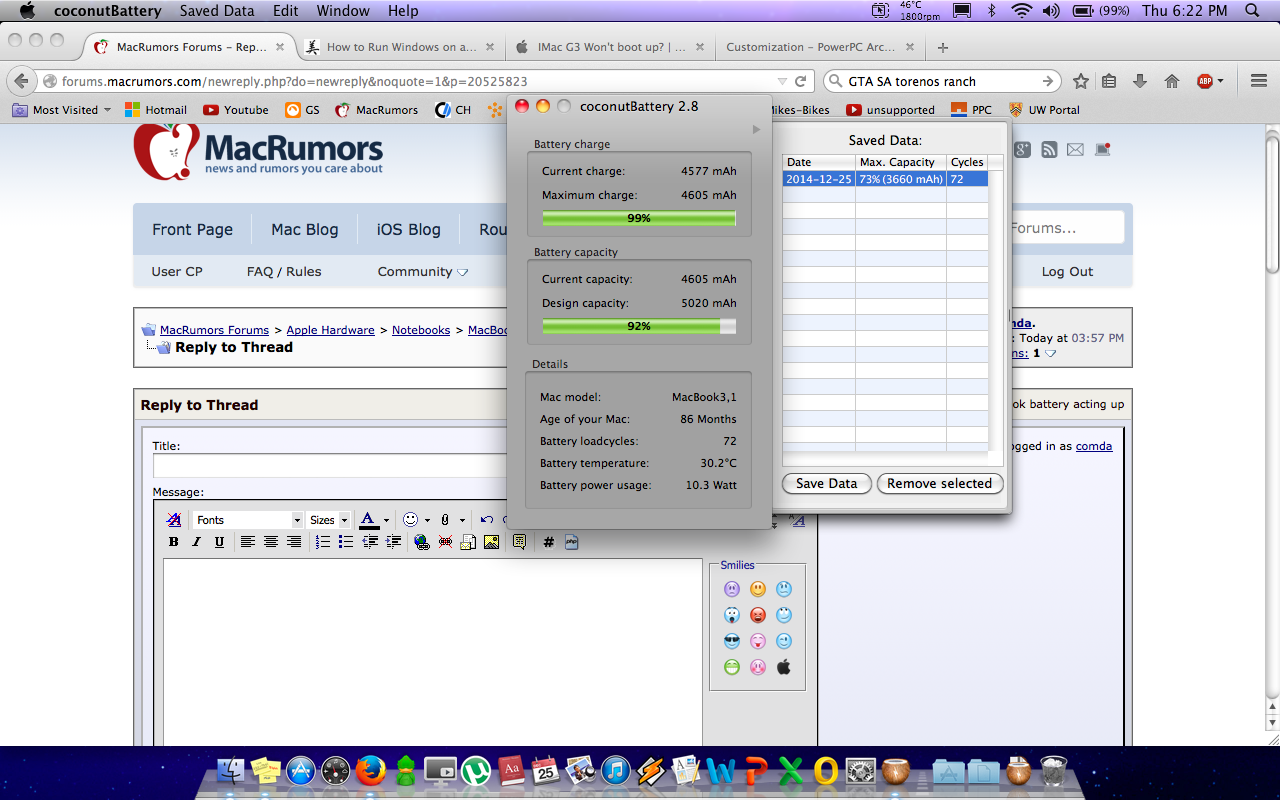Open the Help menu
The height and width of the screenshot is (800, 1280).
click(x=403, y=11)
